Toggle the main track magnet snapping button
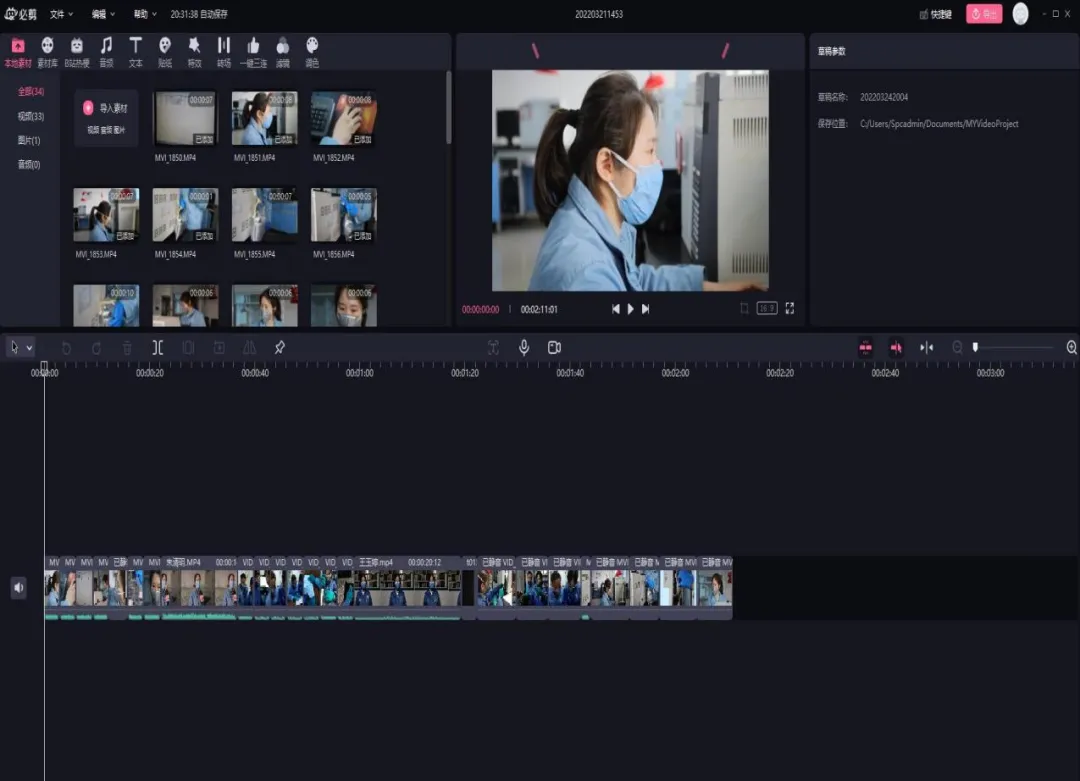This screenshot has height=781, width=1080. point(866,348)
